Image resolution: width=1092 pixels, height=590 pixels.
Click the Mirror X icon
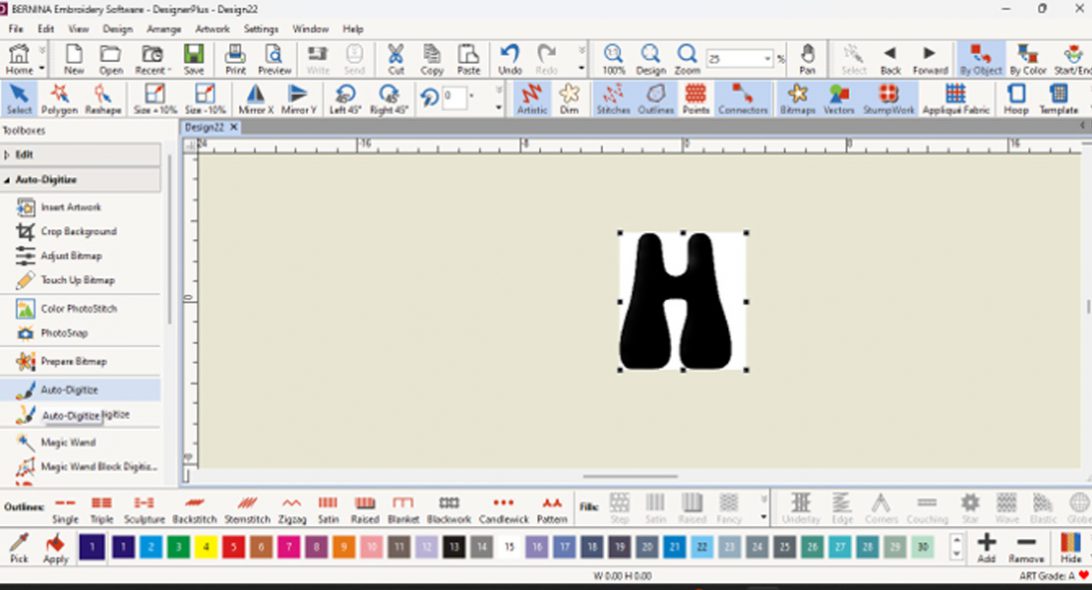pyautogui.click(x=256, y=98)
